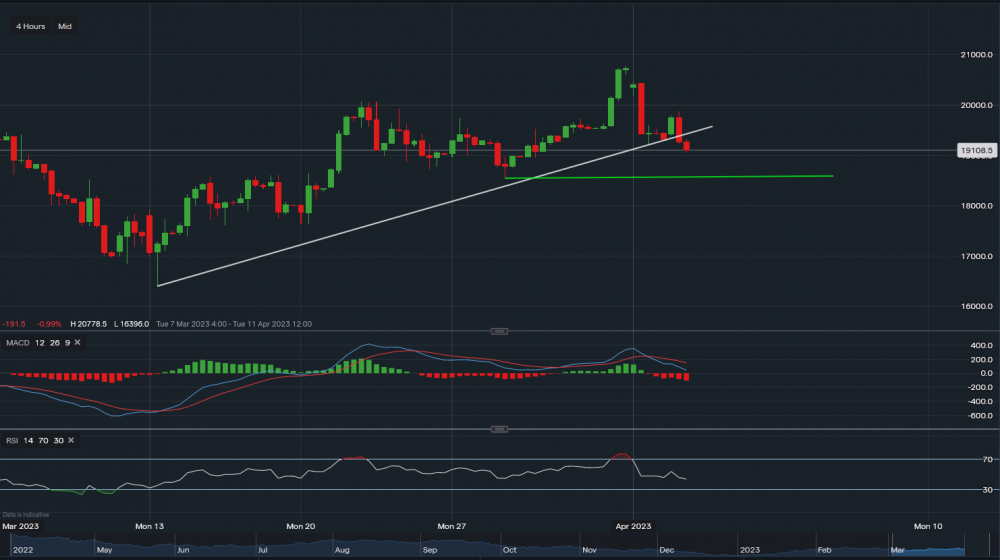Remove the MACD indicator with its X
Screen dimensions: 1000x560
[x=77, y=343]
